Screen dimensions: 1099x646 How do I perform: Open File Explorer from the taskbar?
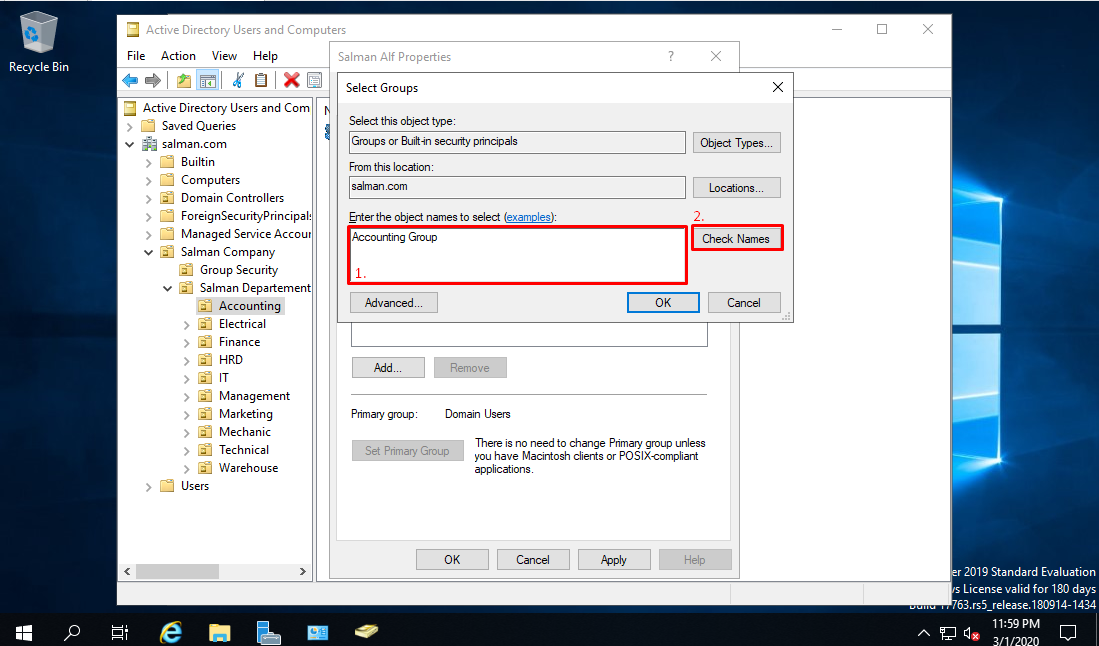coord(219,633)
